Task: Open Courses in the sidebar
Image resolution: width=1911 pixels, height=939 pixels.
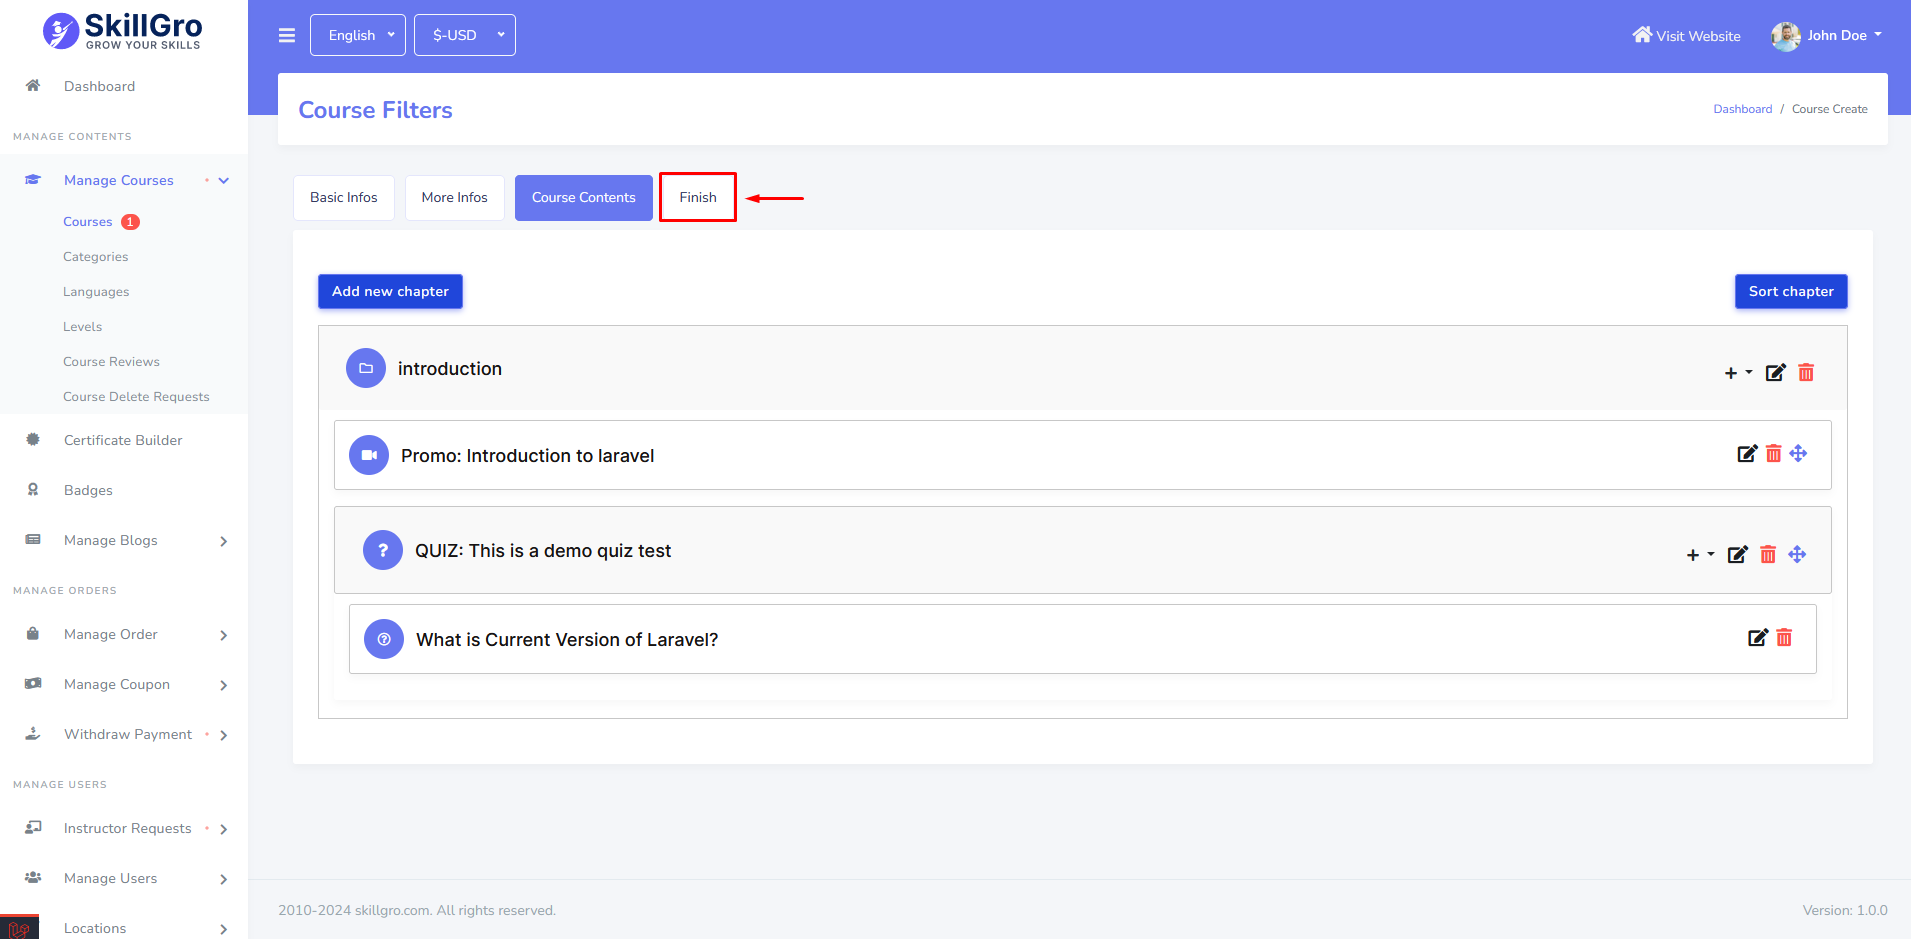Action: (88, 221)
